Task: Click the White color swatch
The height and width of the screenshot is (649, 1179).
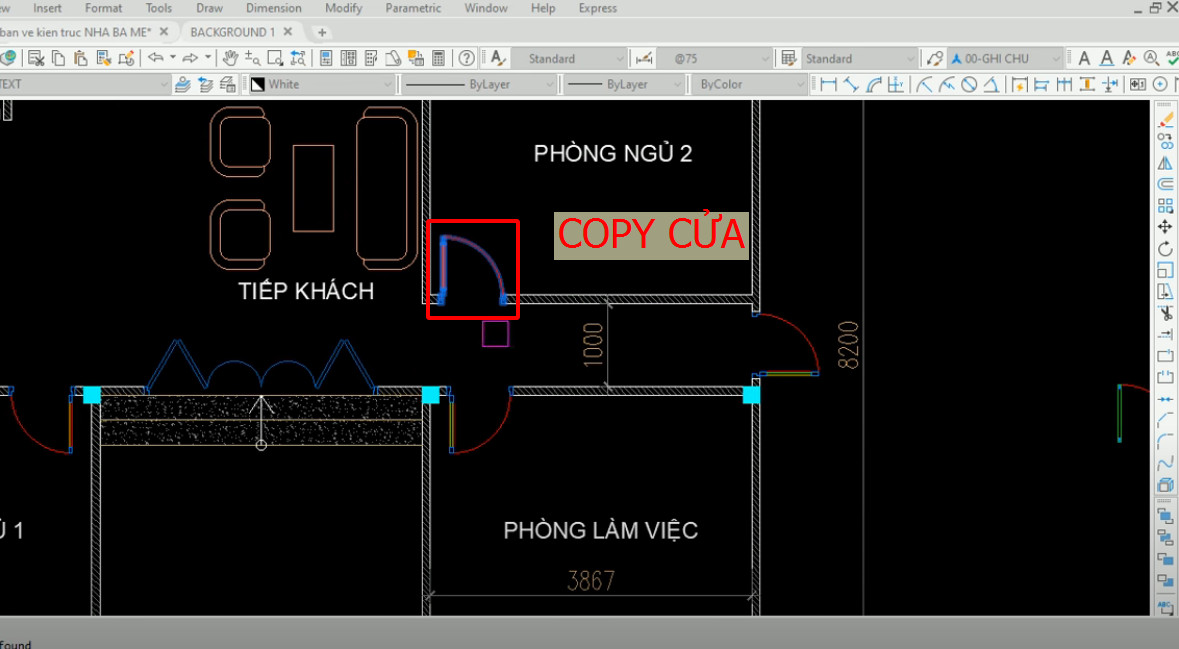Action: (x=256, y=84)
